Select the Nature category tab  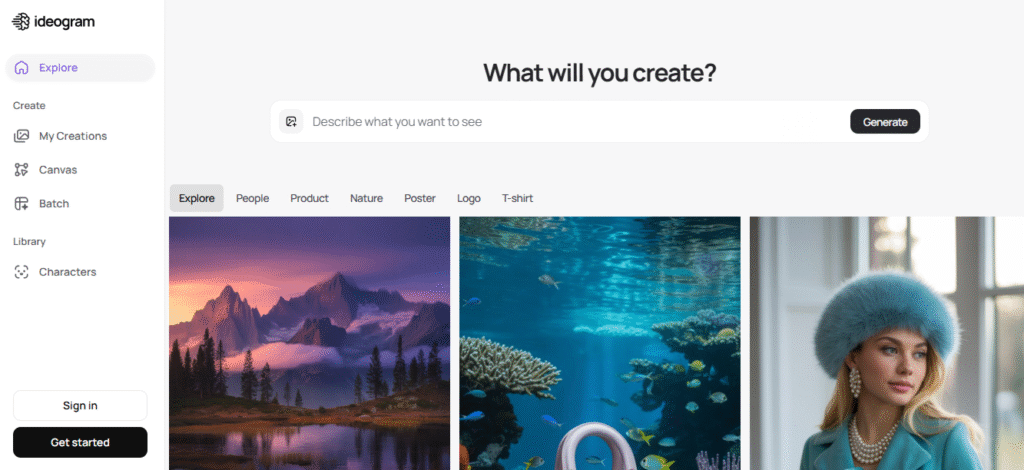[x=366, y=198]
